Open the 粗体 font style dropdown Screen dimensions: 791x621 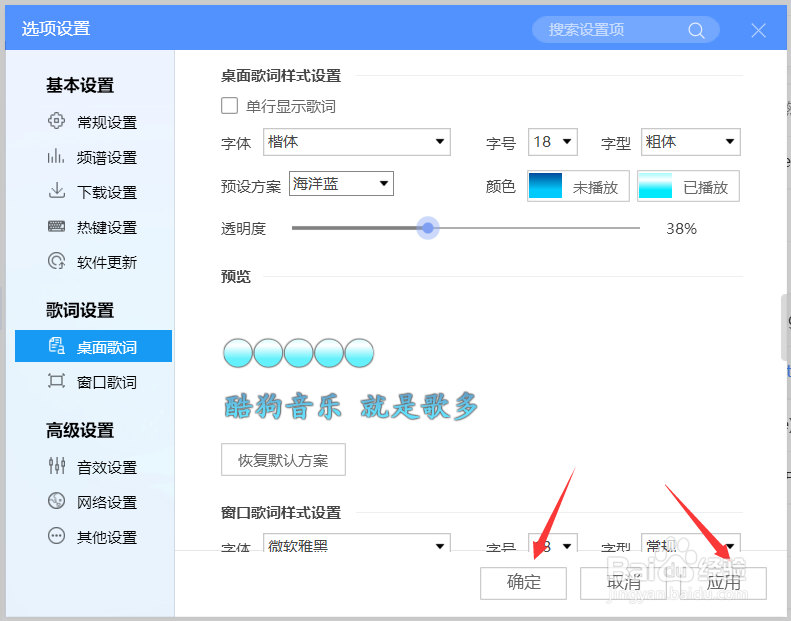pos(691,142)
